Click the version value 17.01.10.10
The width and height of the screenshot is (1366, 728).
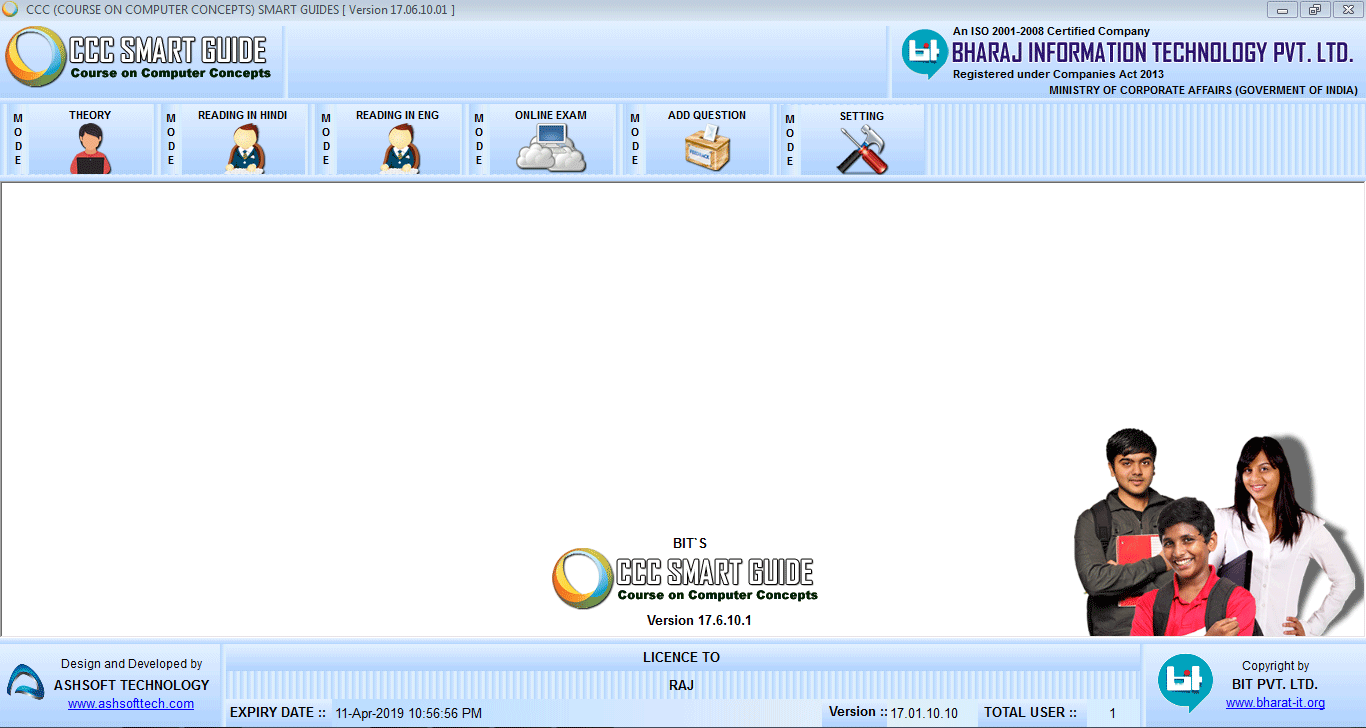[x=924, y=713]
